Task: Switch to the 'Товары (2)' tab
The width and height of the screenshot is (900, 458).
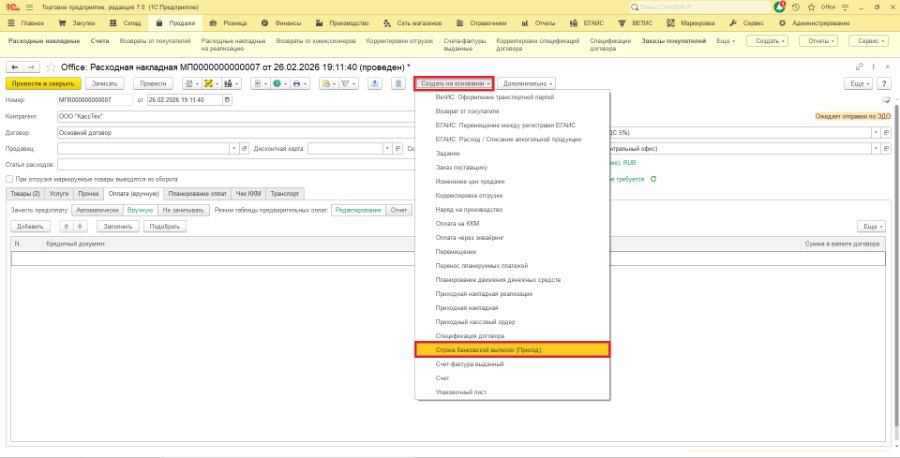Action: point(25,194)
